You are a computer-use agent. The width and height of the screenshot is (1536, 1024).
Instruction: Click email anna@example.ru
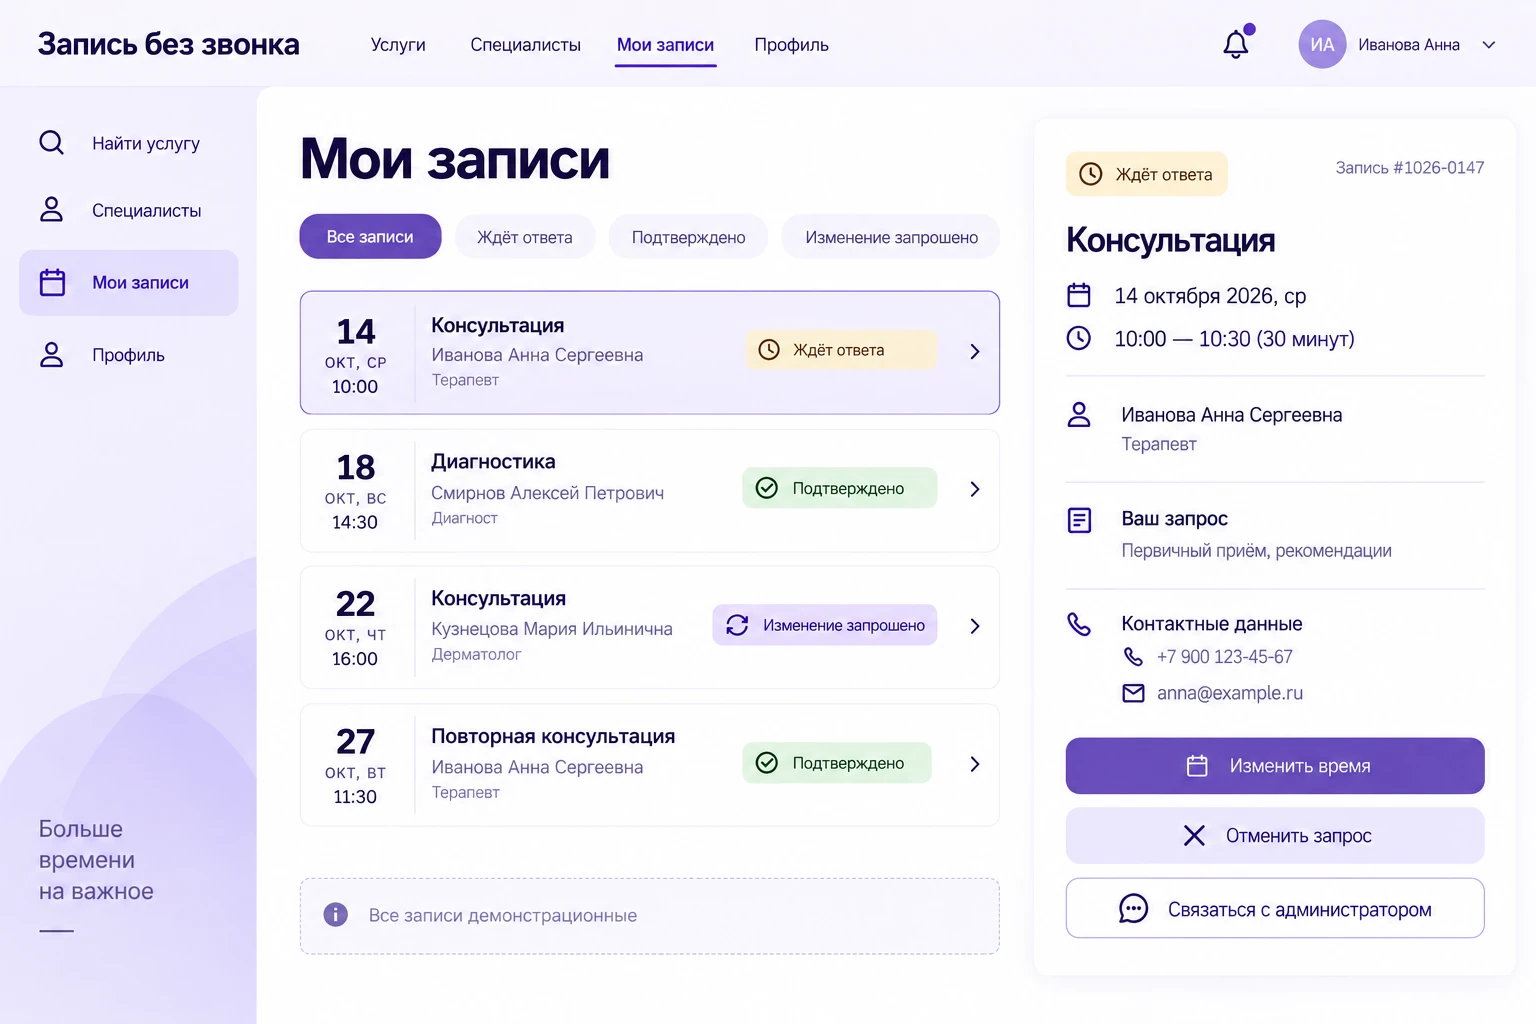click(x=1230, y=693)
